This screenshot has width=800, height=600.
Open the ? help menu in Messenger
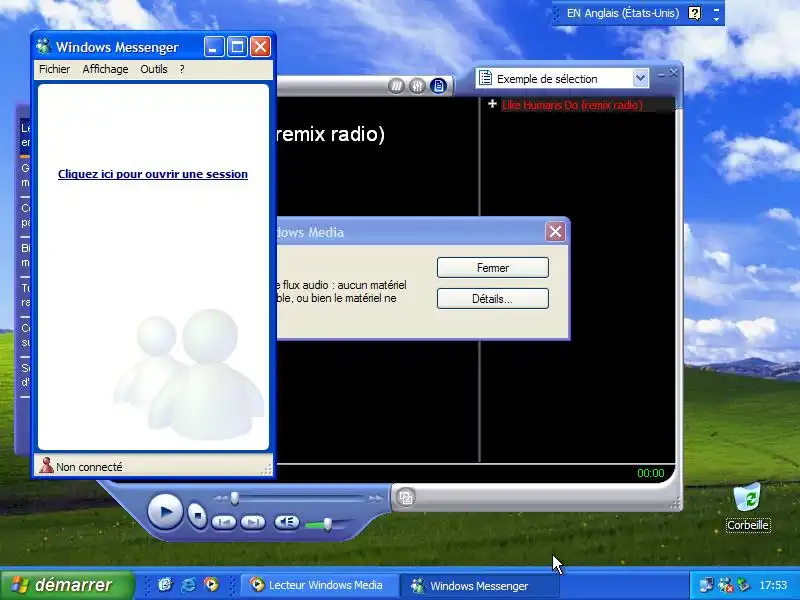[x=182, y=69]
